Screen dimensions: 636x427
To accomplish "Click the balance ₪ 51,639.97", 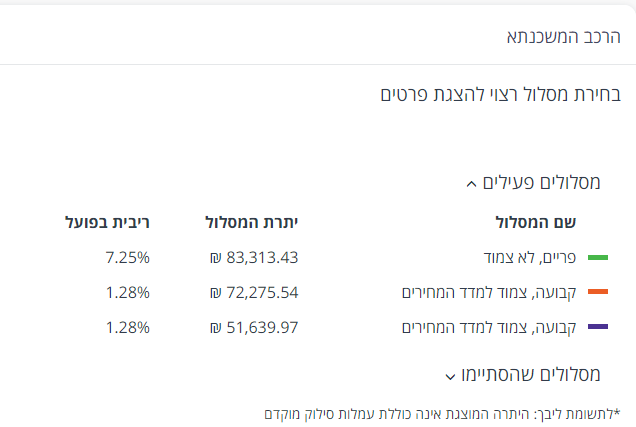I will (x=254, y=327).
